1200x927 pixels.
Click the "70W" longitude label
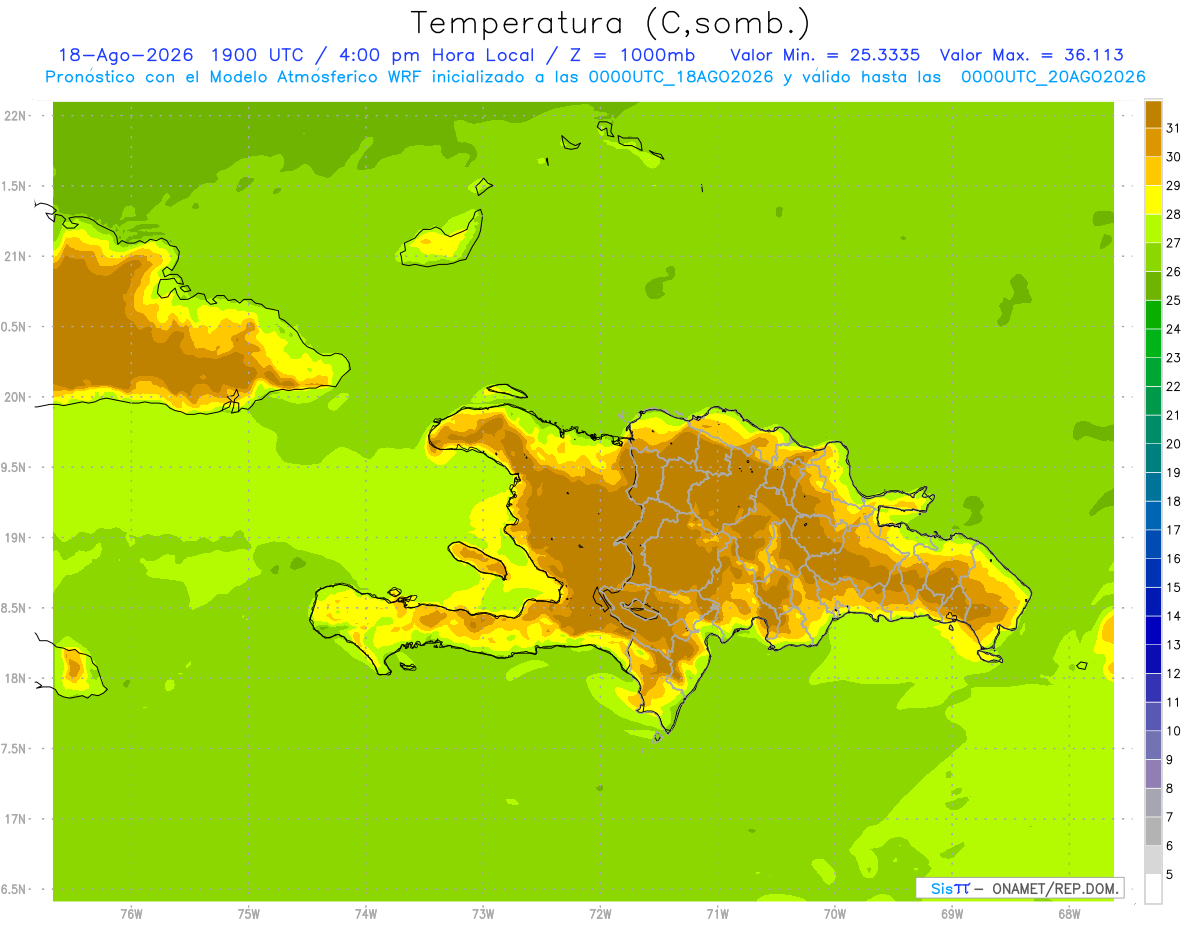(835, 914)
